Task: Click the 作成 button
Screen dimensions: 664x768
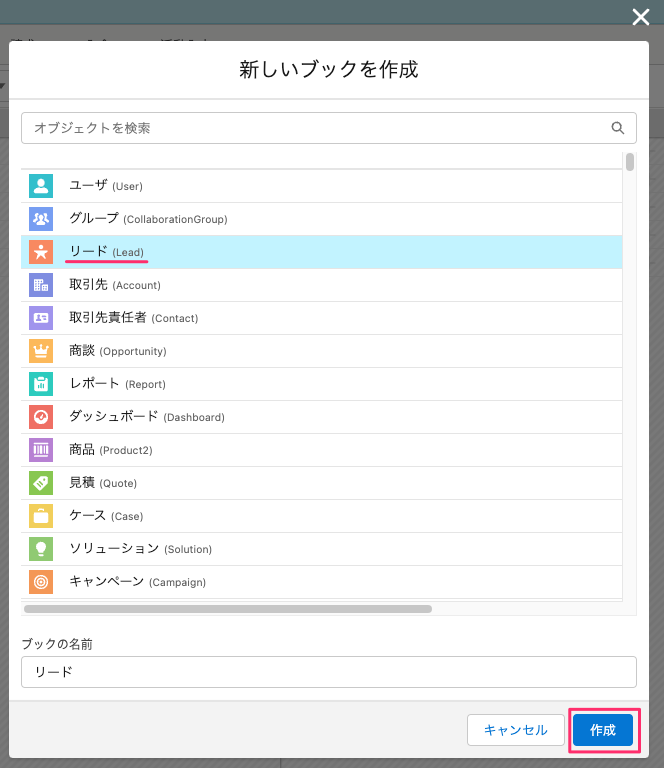Action: (603, 730)
